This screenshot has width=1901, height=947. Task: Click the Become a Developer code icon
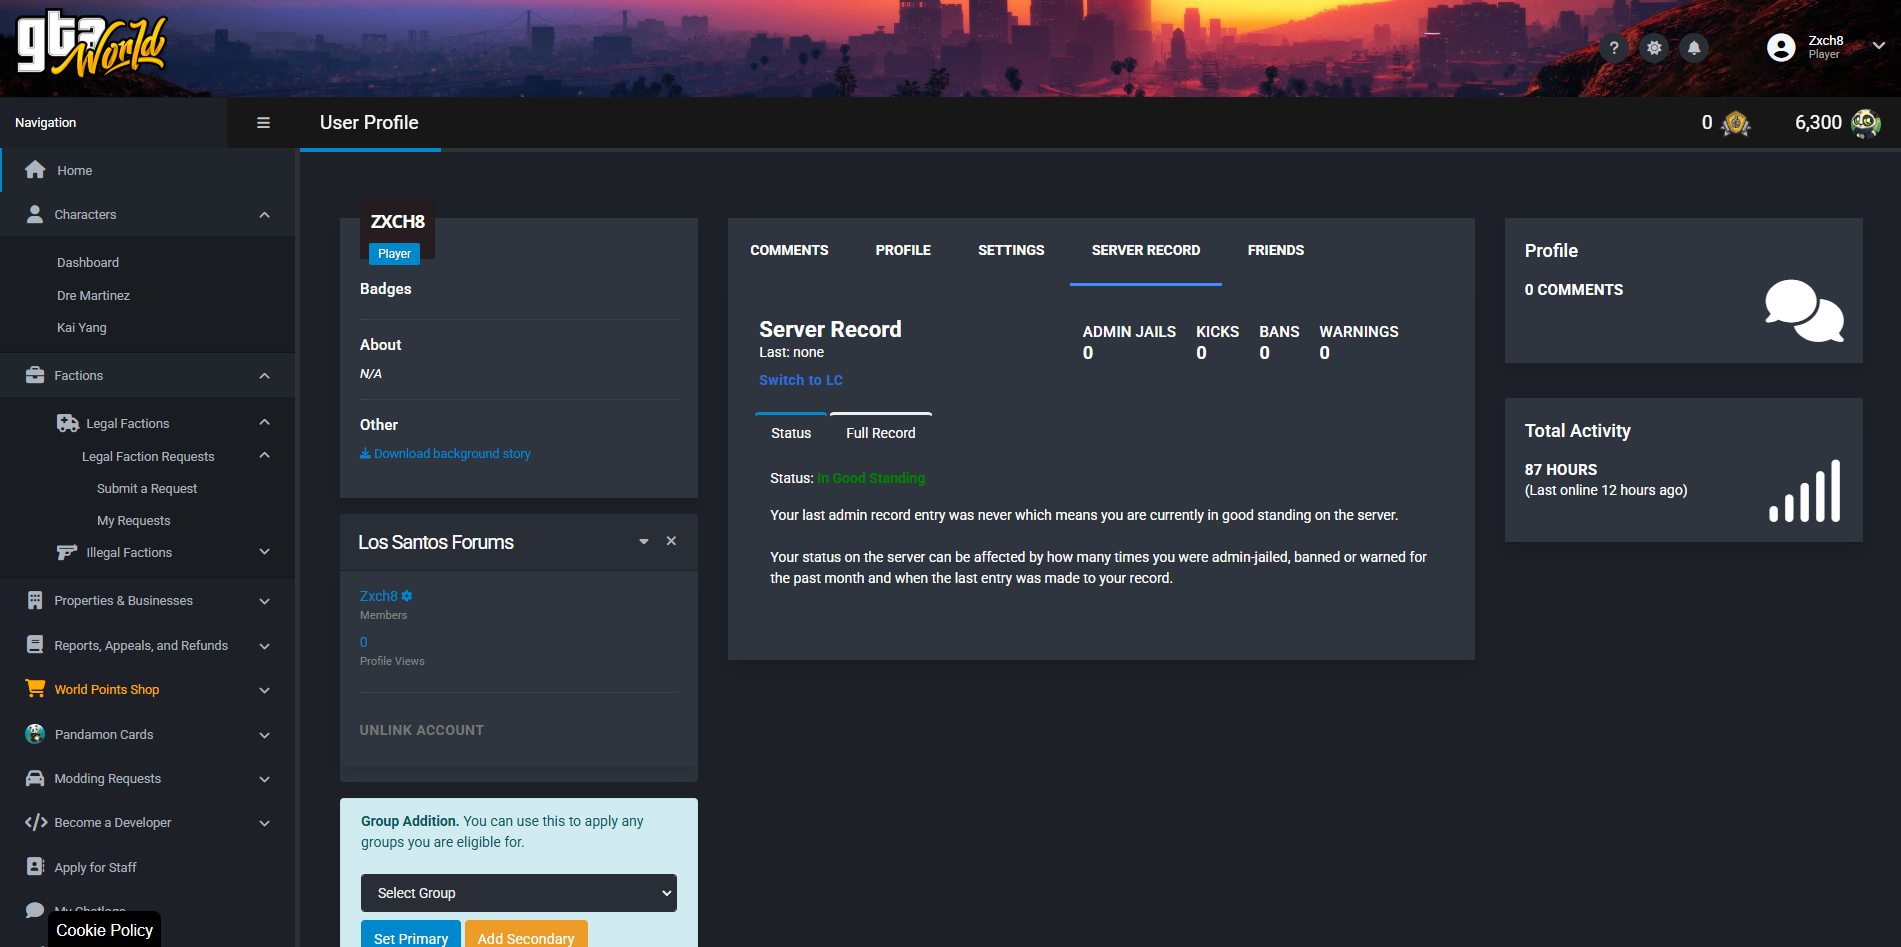coord(36,822)
